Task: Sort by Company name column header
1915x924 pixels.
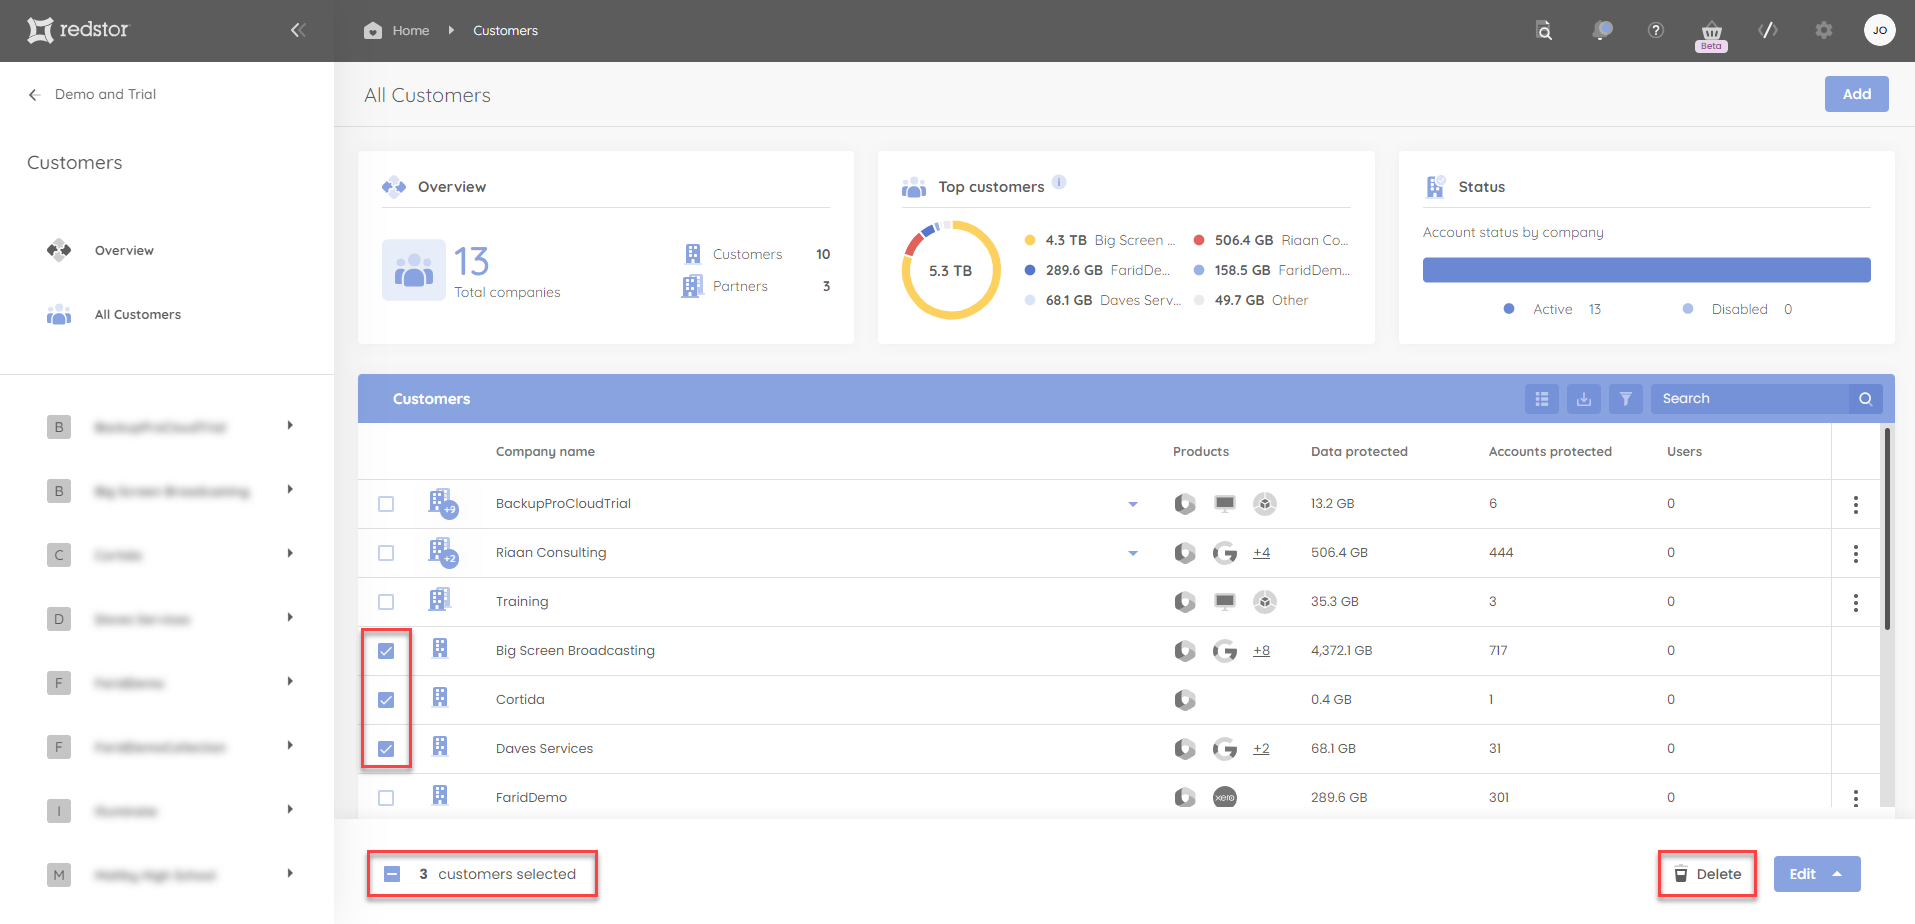Action: point(545,451)
